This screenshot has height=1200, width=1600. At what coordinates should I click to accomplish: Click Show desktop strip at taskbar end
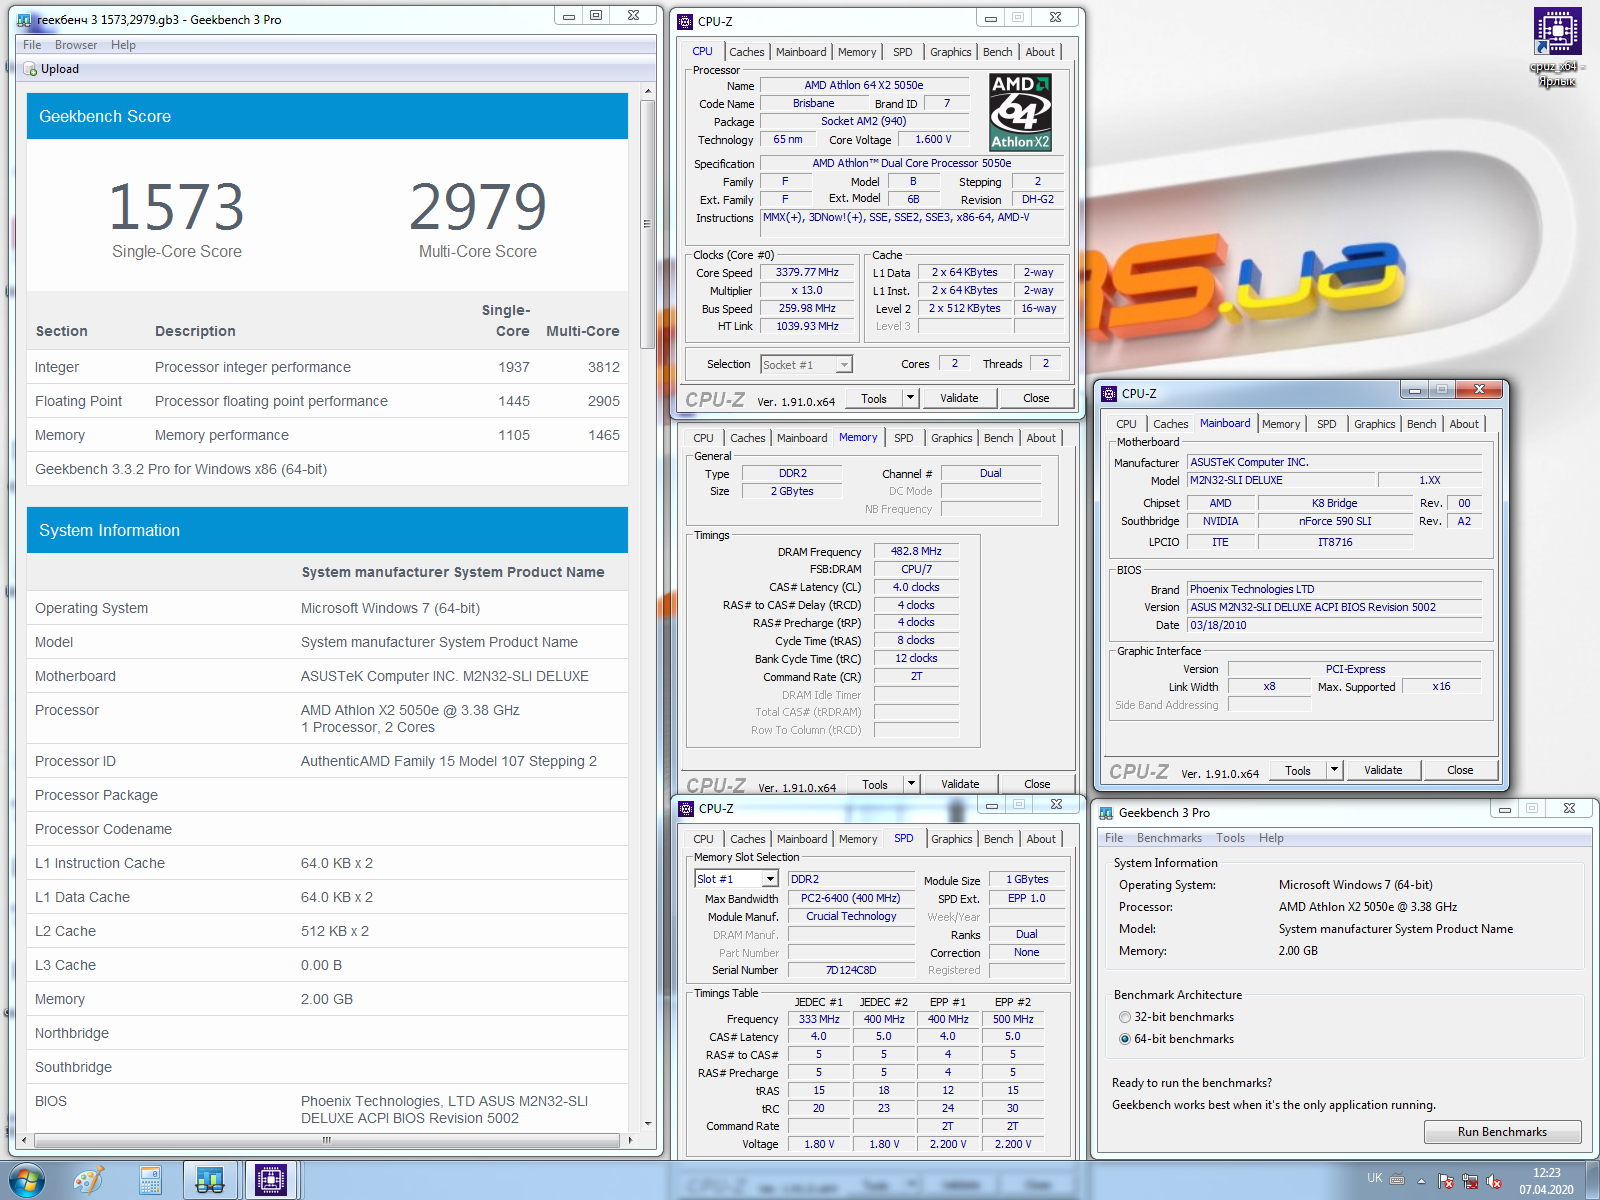[x=1592, y=1181]
